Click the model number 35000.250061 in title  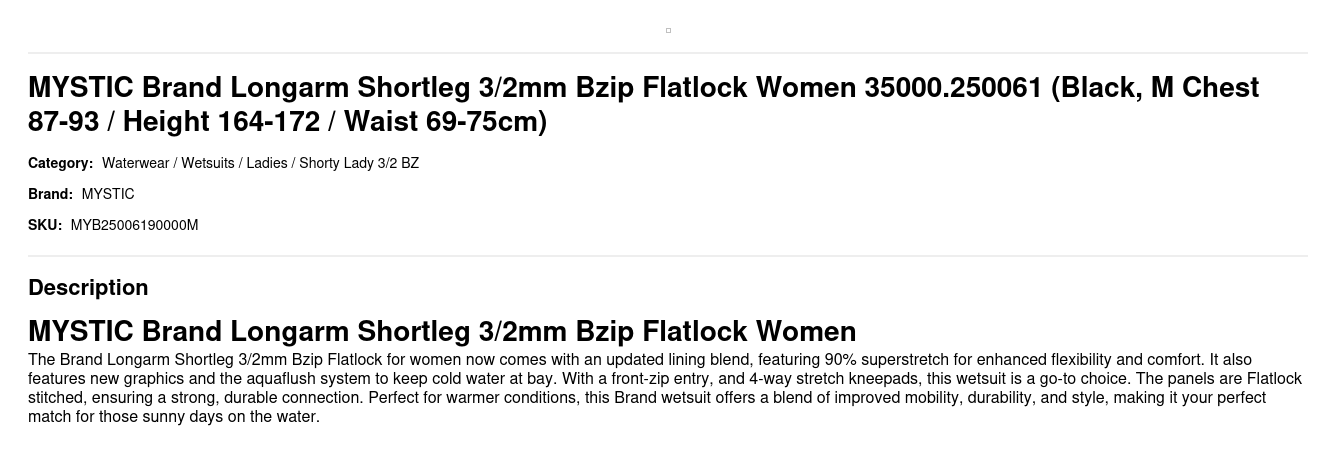[953, 88]
